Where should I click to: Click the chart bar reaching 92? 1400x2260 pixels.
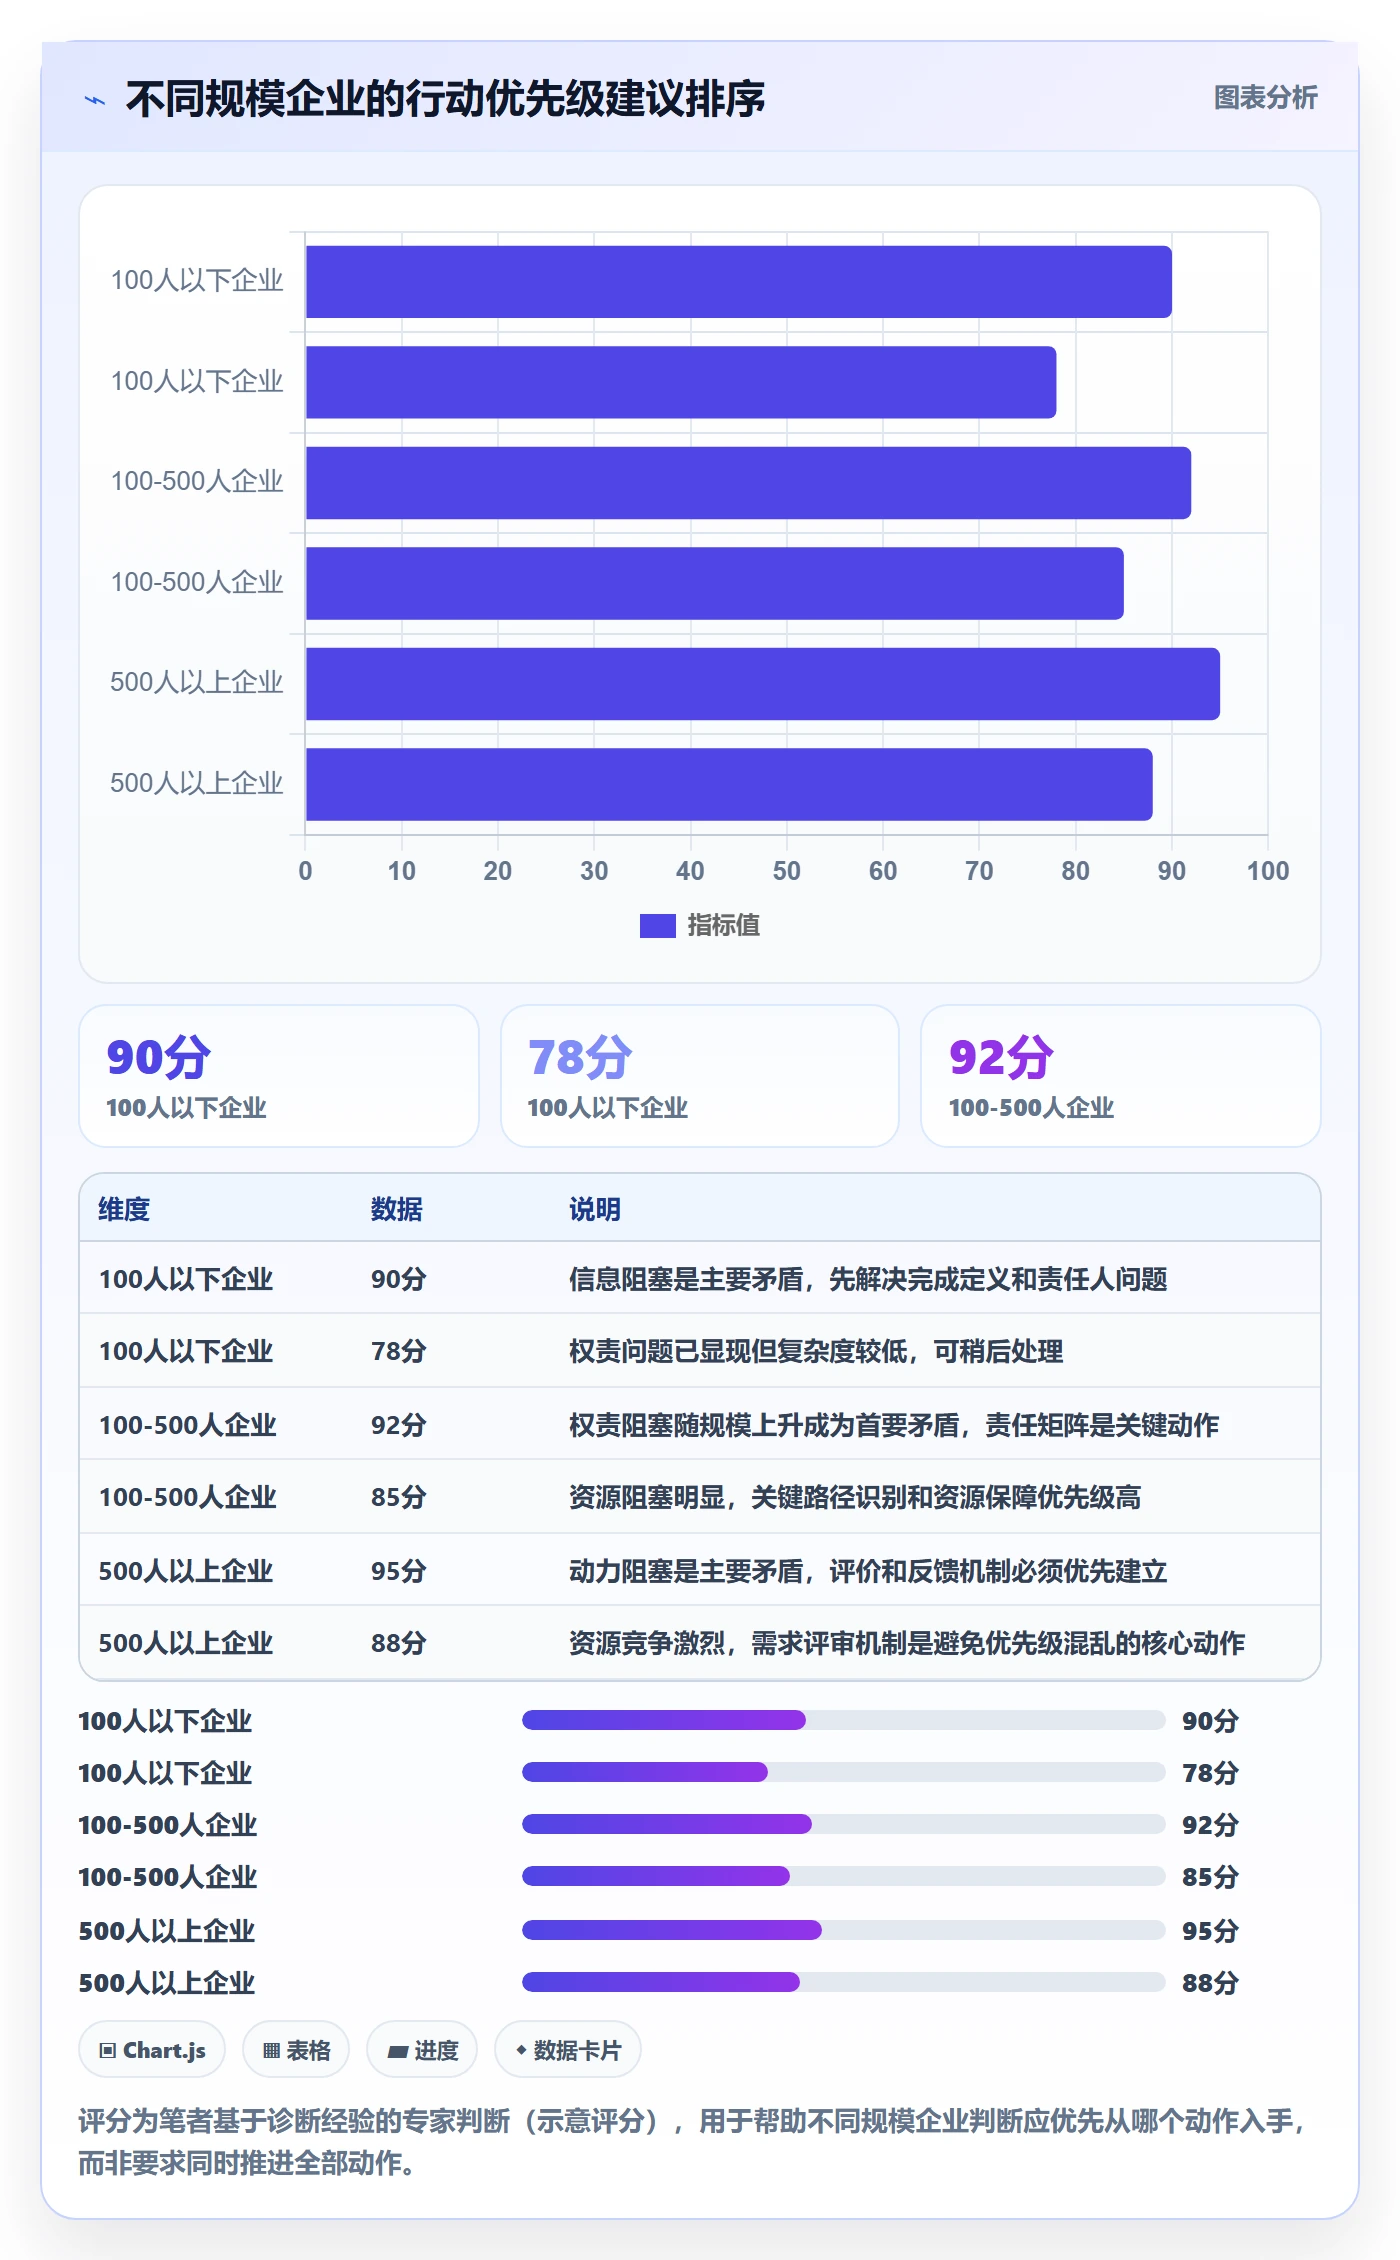(748, 483)
